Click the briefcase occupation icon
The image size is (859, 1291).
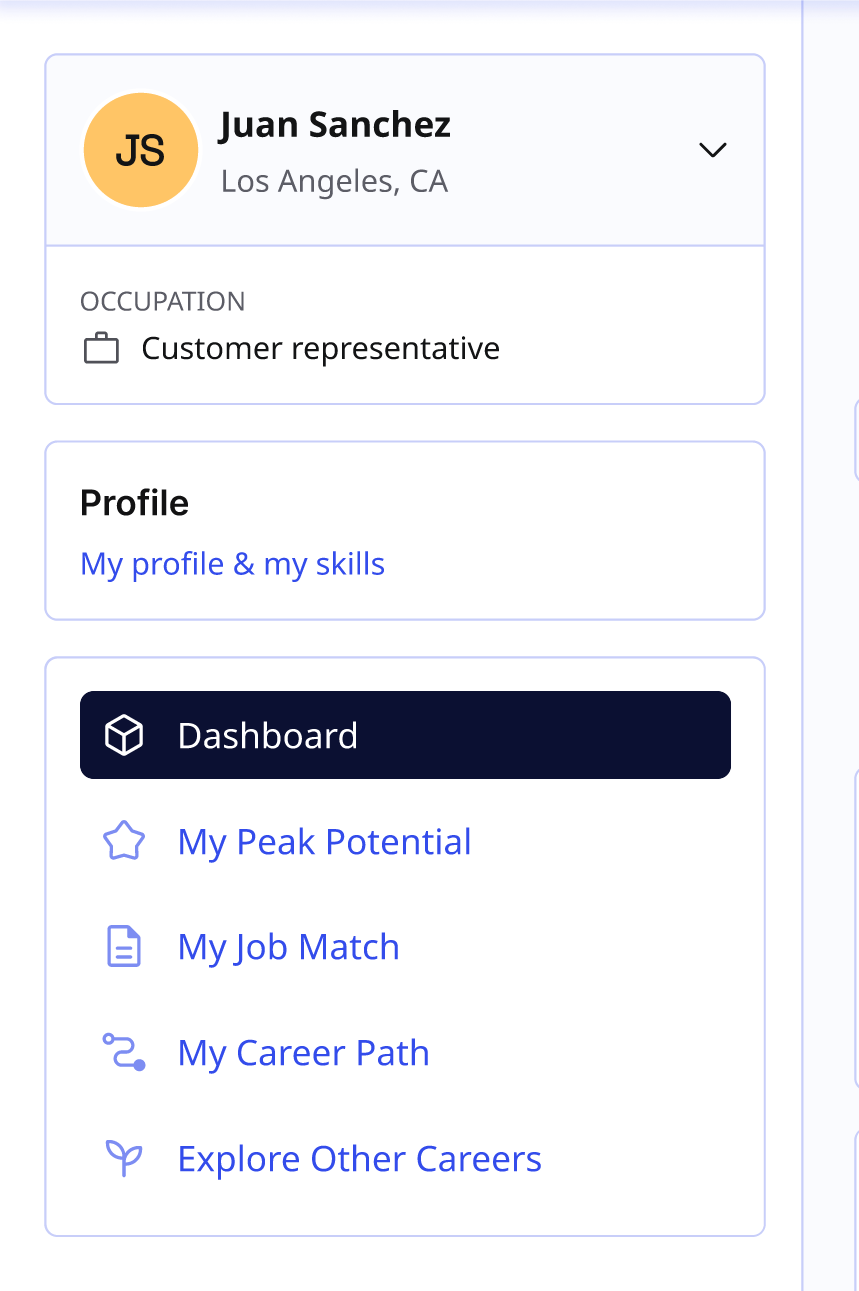[x=101, y=349]
